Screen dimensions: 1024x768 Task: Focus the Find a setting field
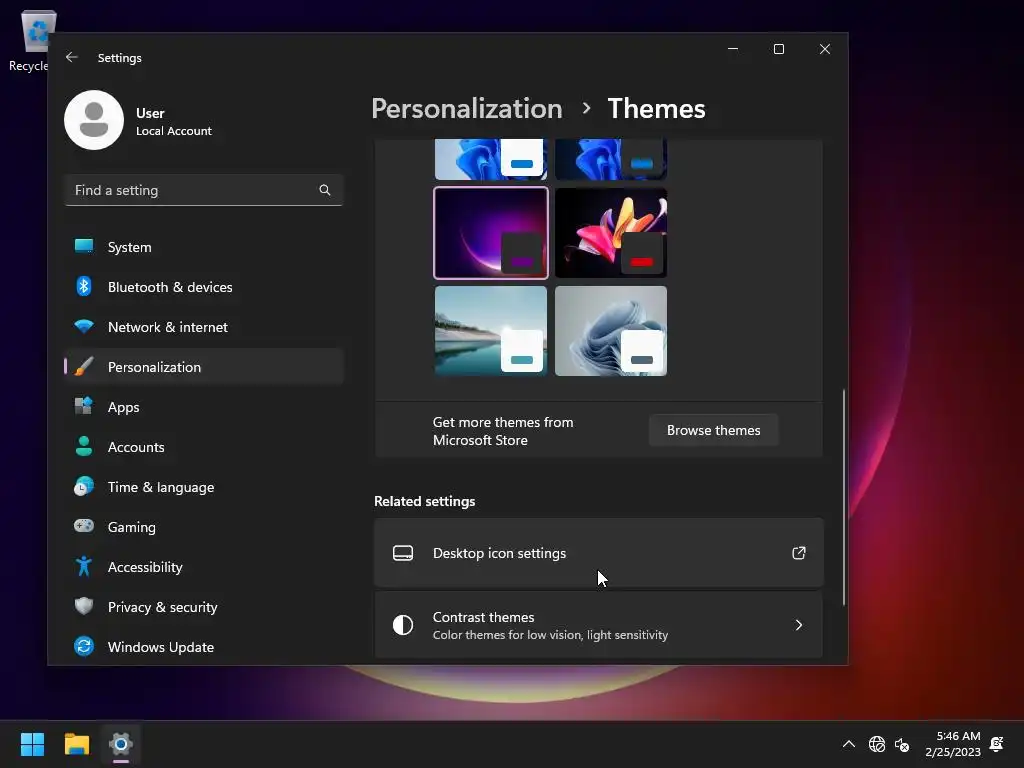(204, 190)
